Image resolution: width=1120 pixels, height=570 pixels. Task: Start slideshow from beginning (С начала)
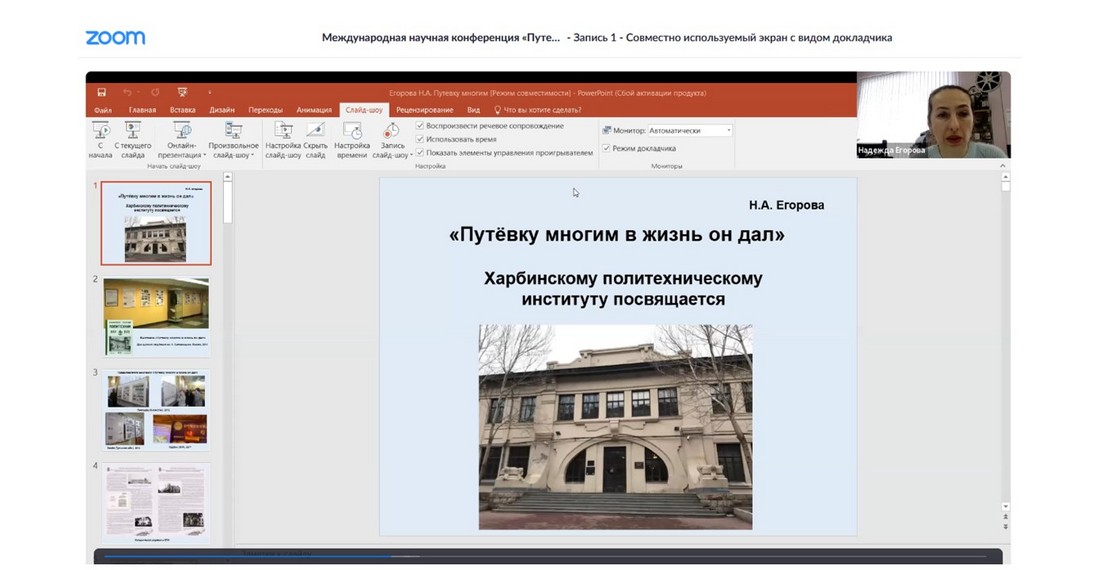coord(100,137)
